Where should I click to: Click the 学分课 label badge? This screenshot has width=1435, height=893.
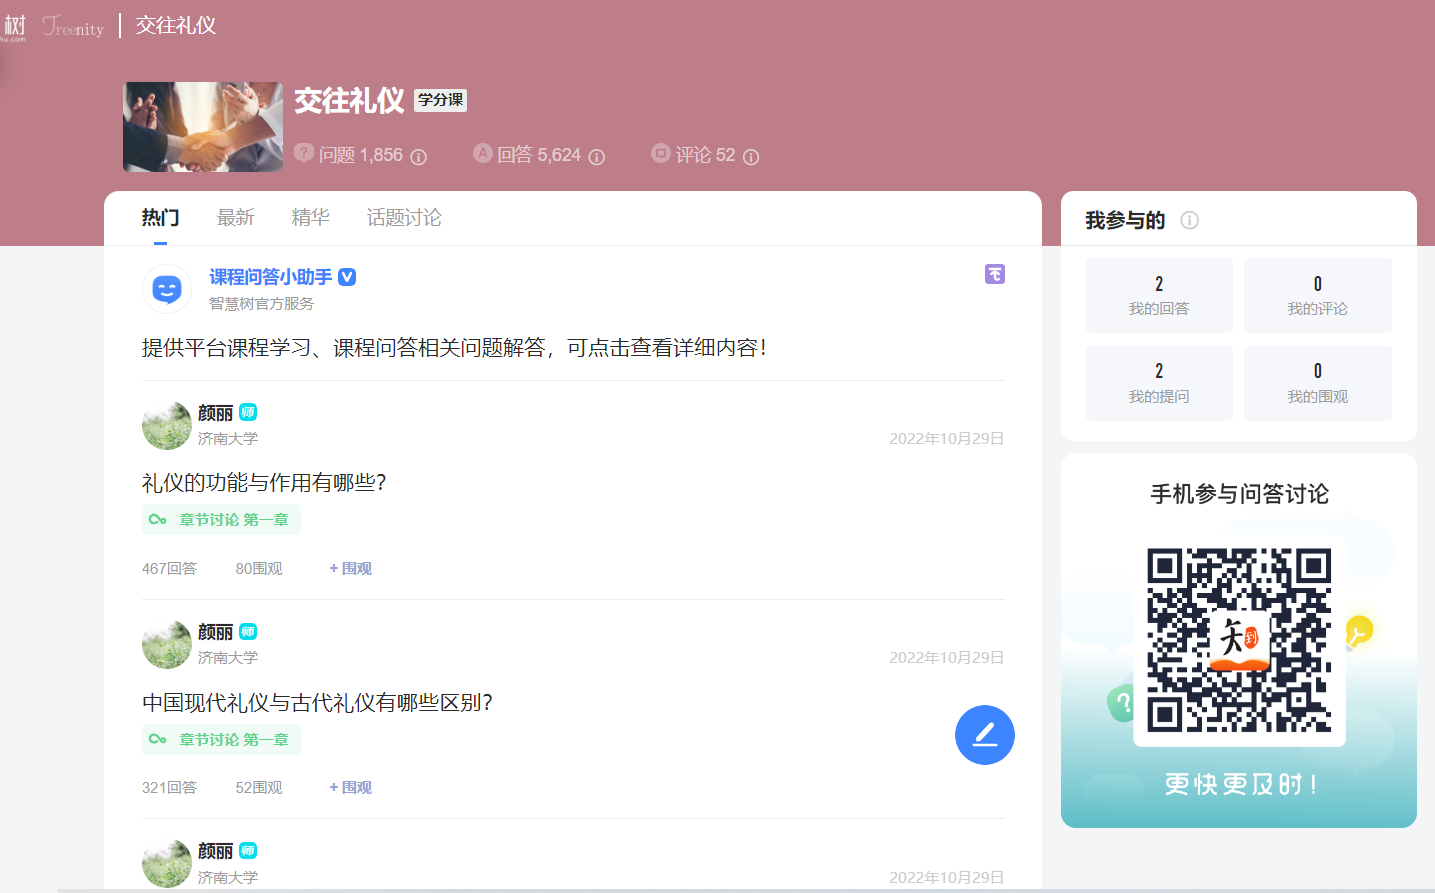440,100
